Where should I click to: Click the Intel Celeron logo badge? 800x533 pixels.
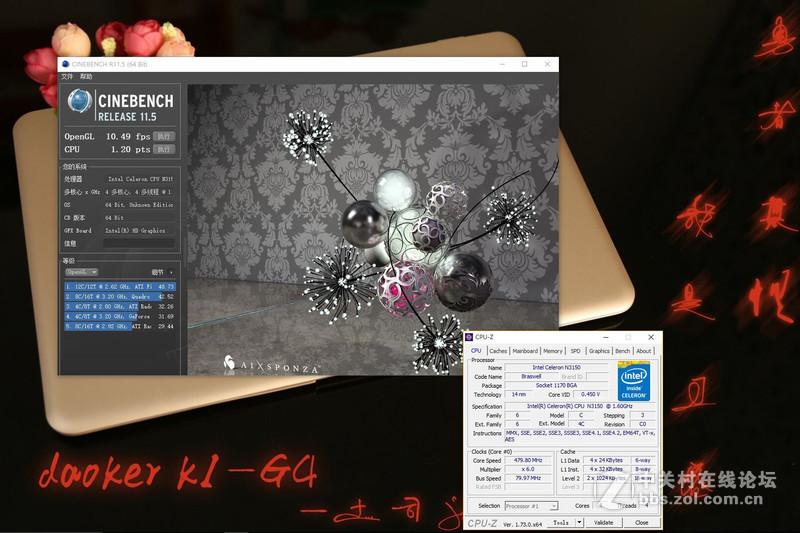click(x=634, y=383)
